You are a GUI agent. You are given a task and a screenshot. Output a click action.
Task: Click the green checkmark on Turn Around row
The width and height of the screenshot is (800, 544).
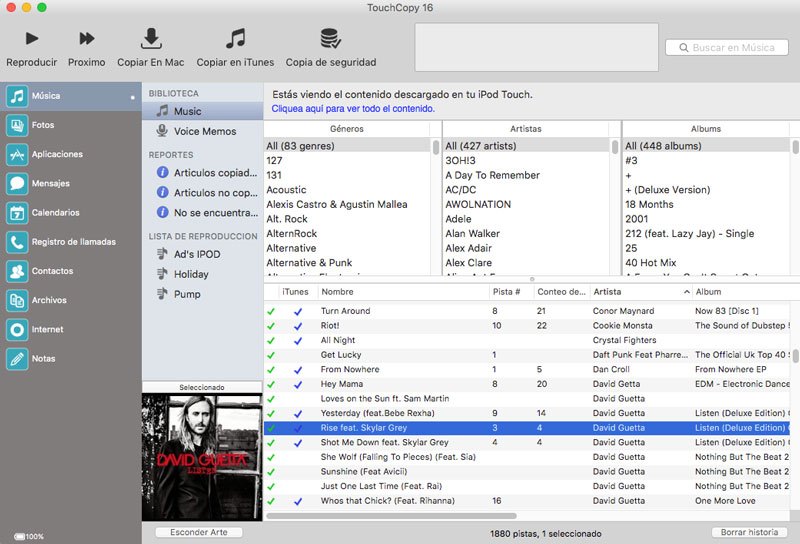tap(271, 311)
